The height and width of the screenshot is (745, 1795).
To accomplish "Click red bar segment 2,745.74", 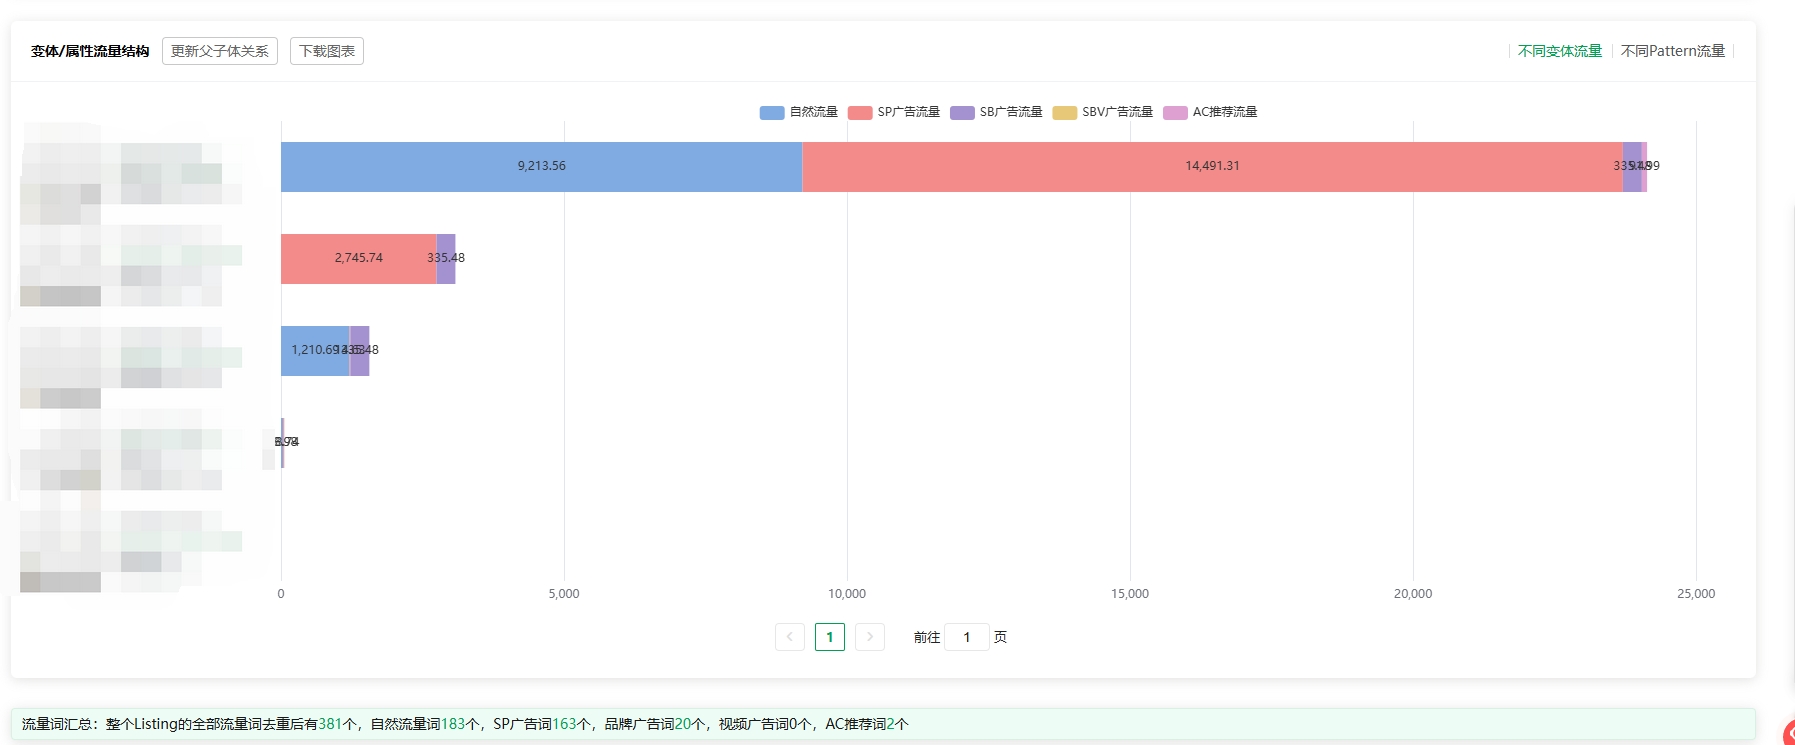I will 359,258.
